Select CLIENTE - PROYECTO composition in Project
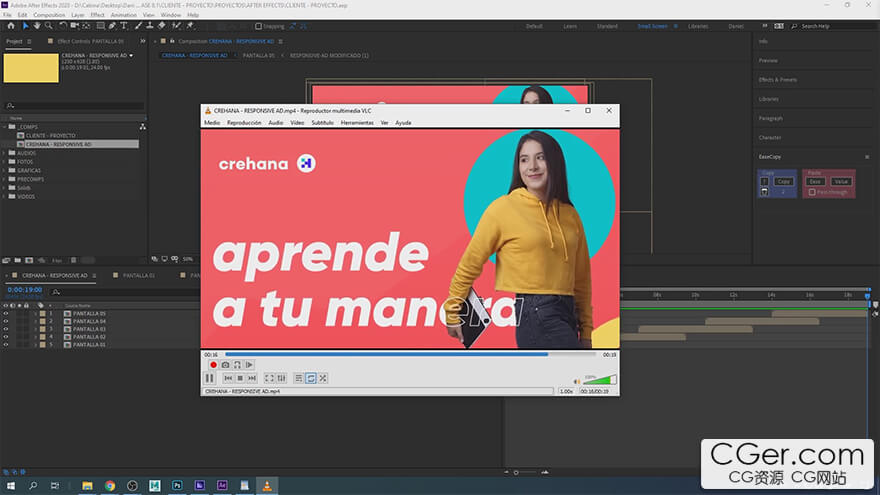Image resolution: width=880 pixels, height=495 pixels. click(x=51, y=135)
